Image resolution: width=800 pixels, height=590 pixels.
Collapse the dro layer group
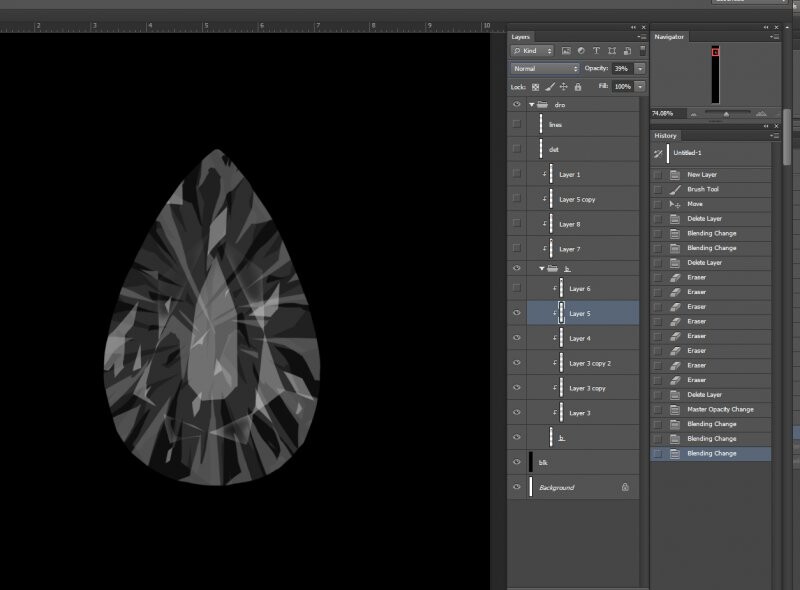tap(530, 104)
